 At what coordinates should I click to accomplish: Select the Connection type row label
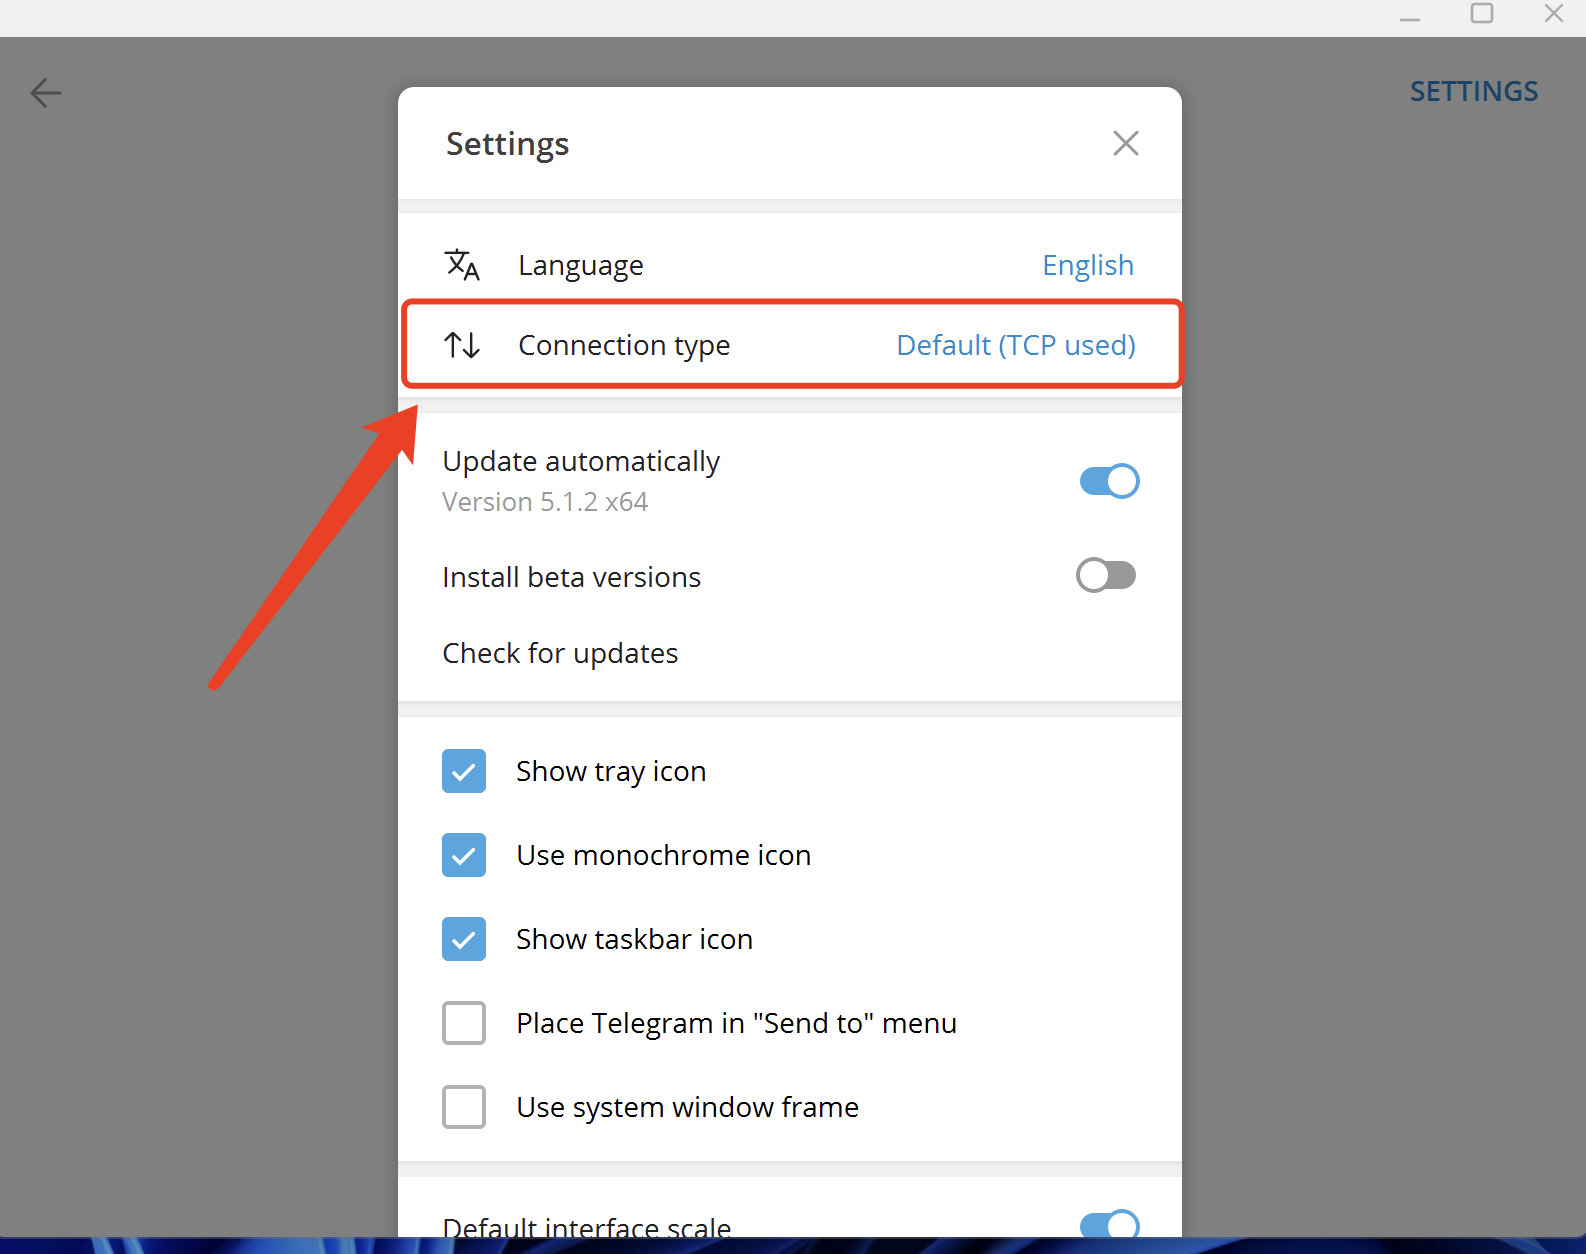(624, 345)
